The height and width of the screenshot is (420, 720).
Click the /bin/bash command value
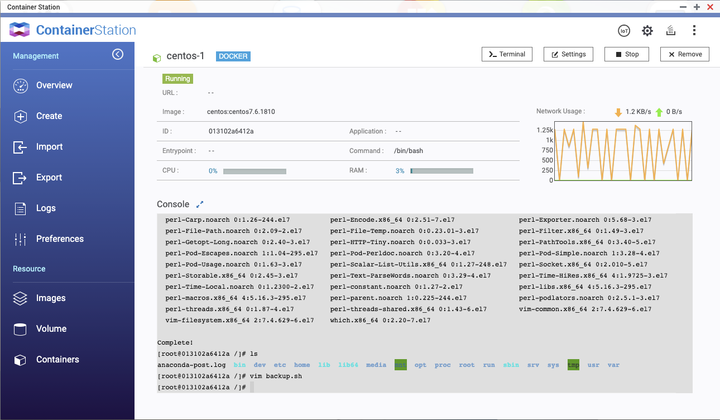tap(408, 151)
